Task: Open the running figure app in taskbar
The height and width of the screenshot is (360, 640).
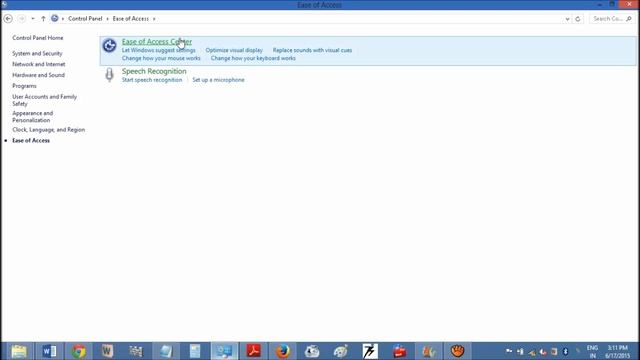Action: point(370,351)
